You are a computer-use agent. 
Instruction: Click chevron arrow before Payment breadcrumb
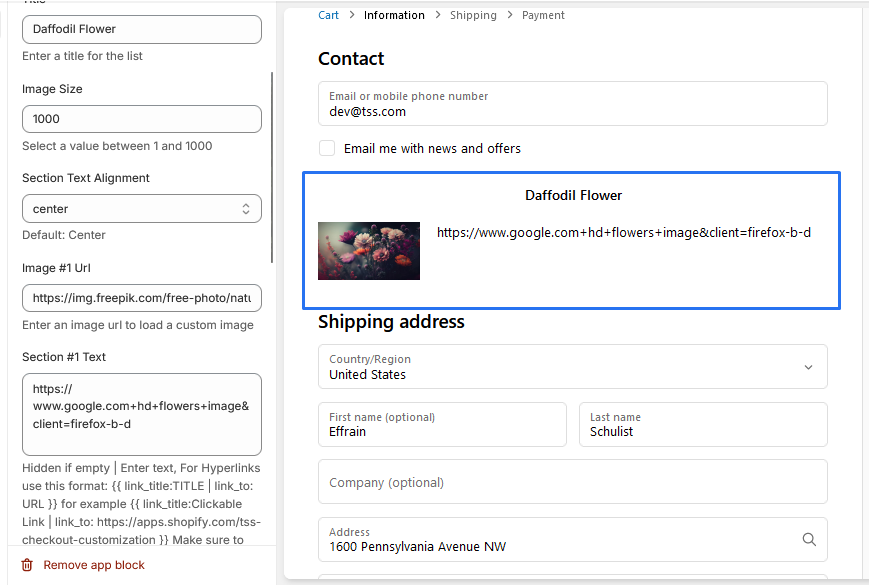tap(510, 15)
